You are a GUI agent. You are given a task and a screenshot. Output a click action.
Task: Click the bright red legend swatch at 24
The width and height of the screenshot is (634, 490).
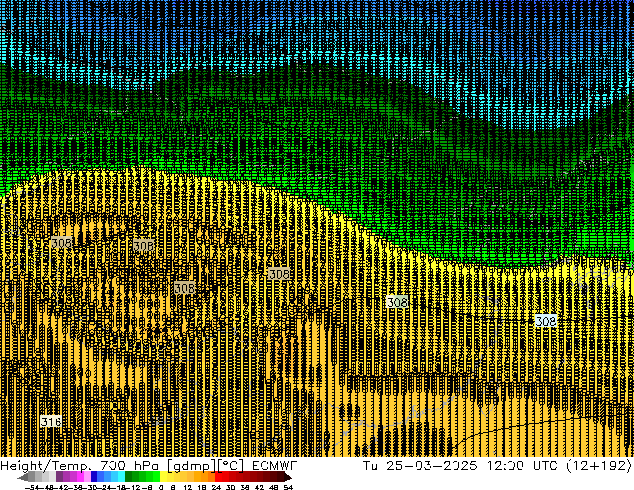219,477
